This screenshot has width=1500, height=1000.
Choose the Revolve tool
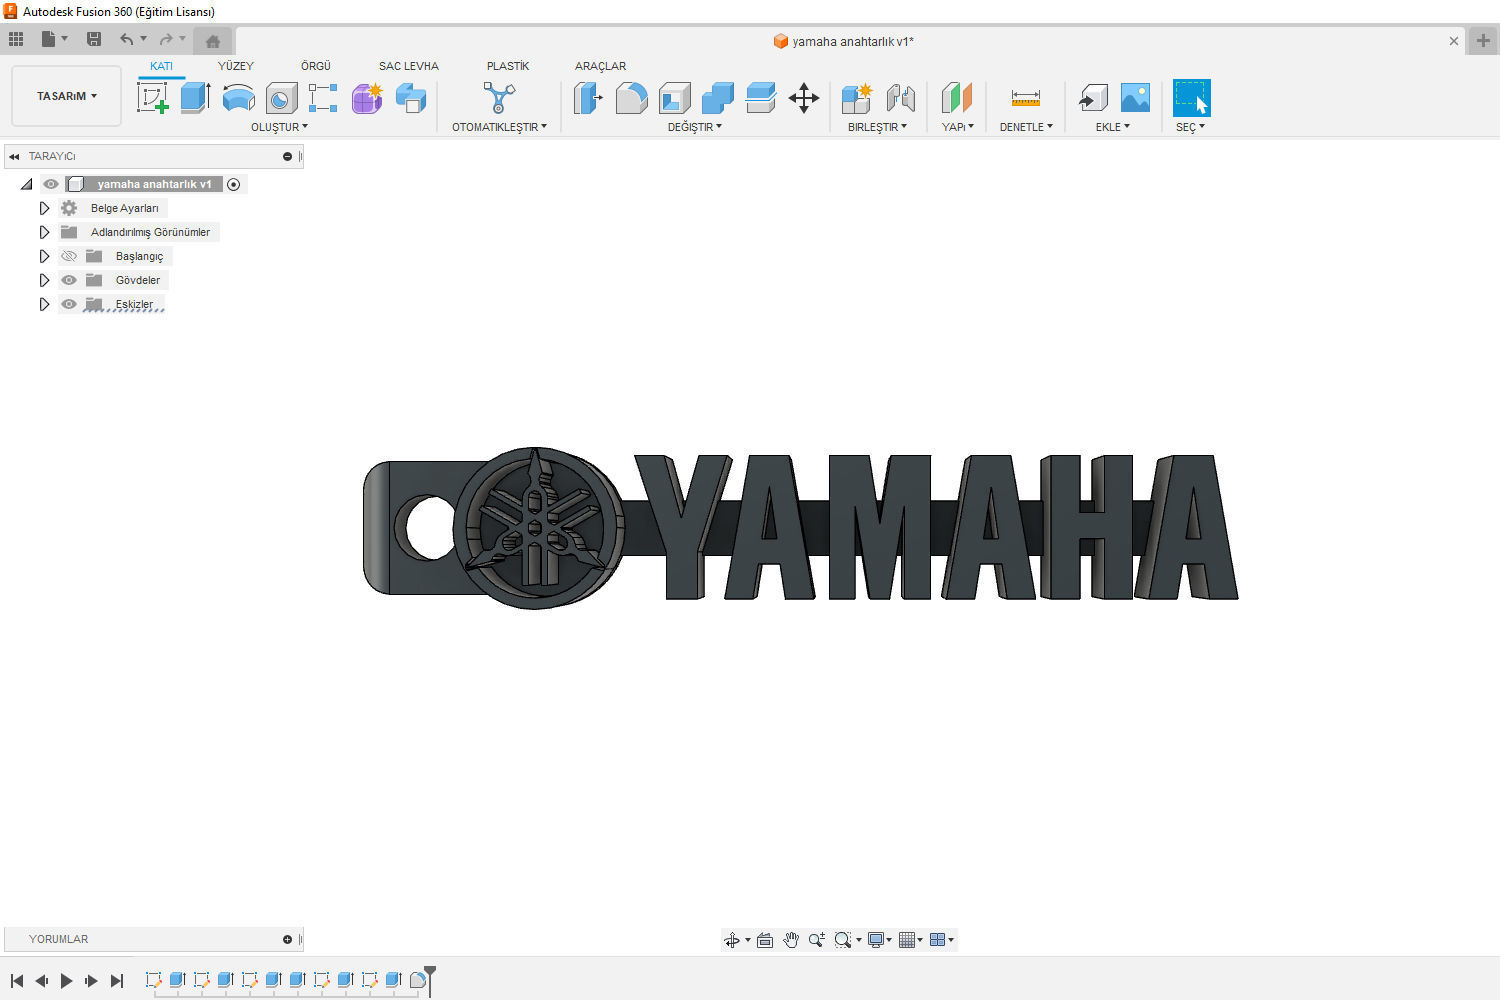pos(238,98)
